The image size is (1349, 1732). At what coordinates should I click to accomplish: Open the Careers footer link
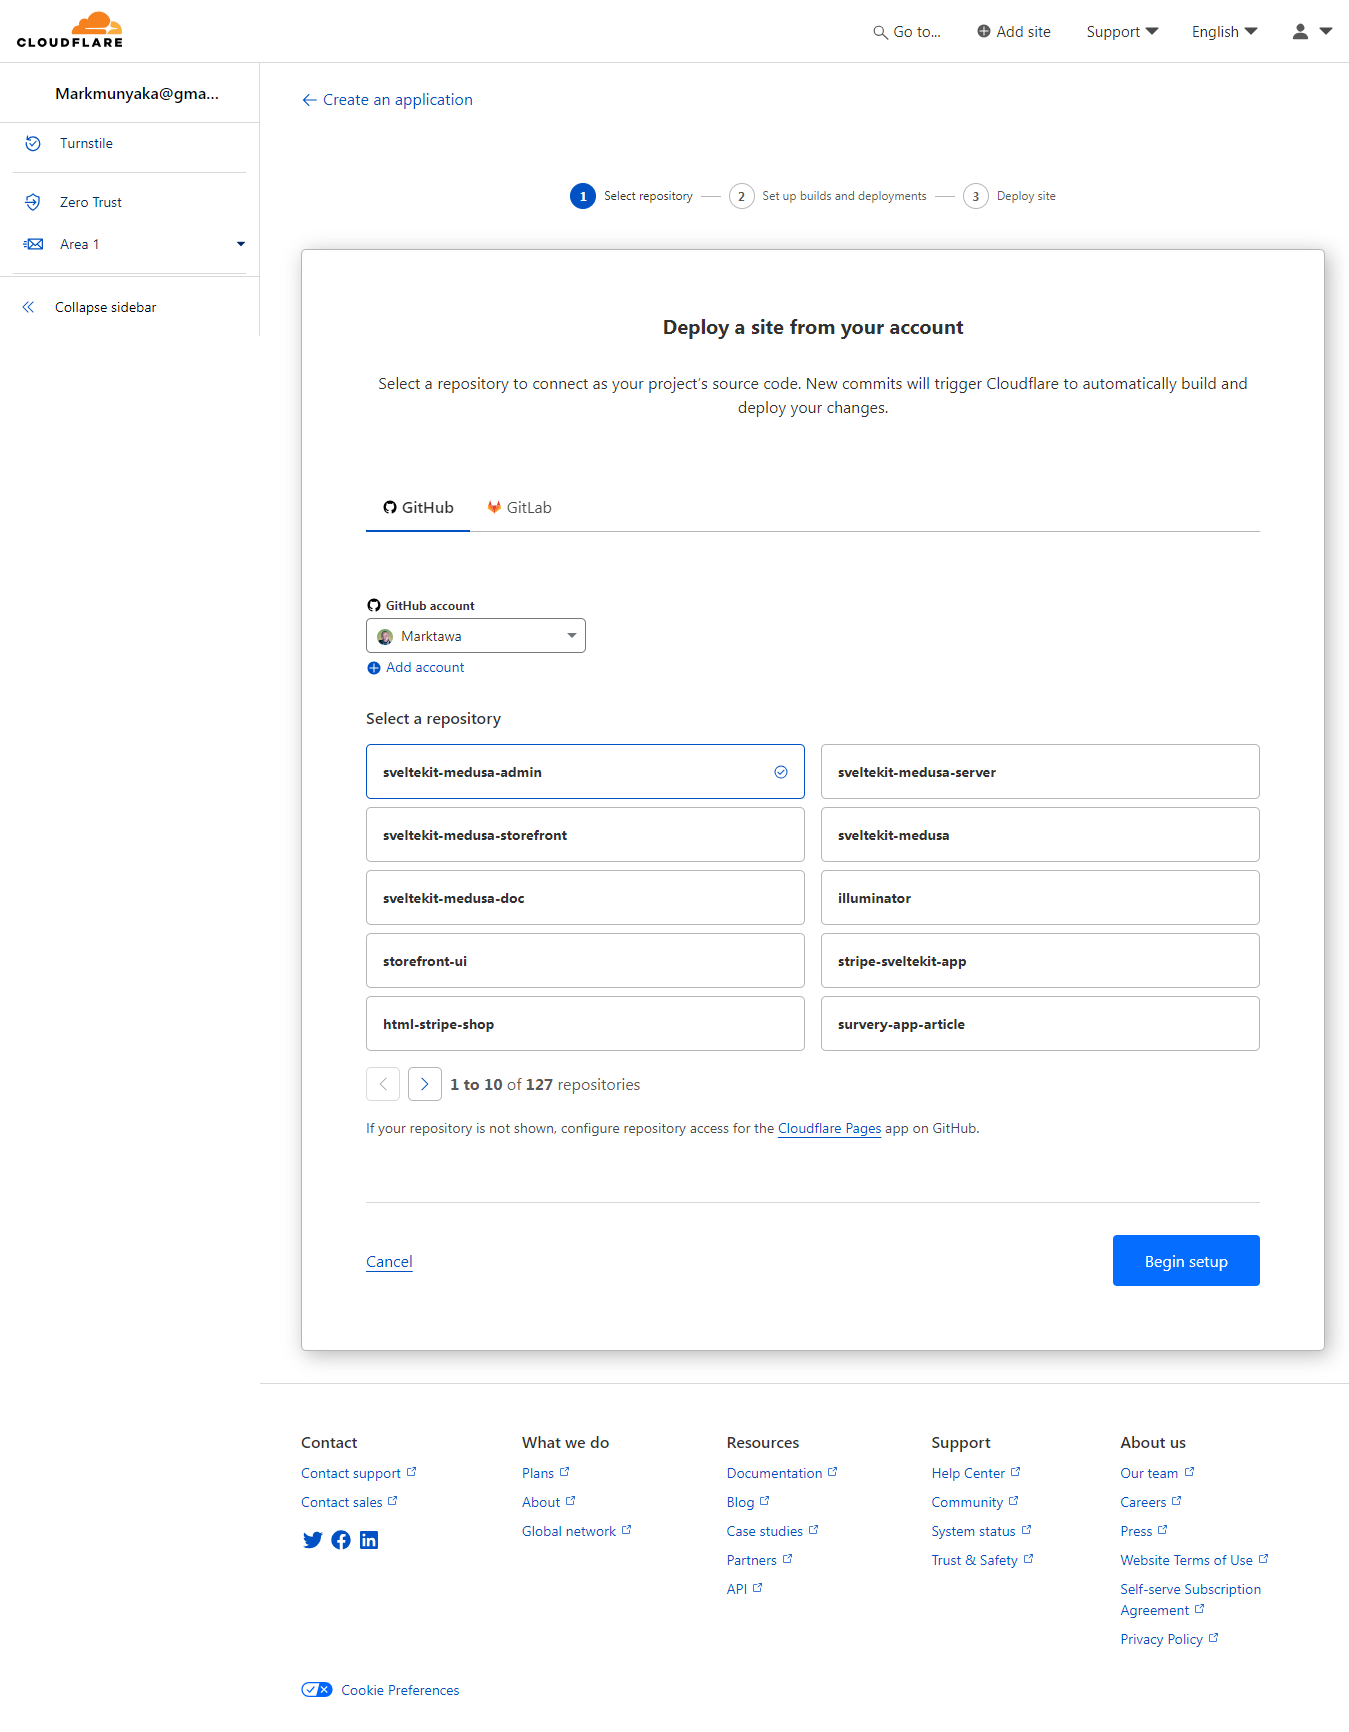pos(1151,1502)
